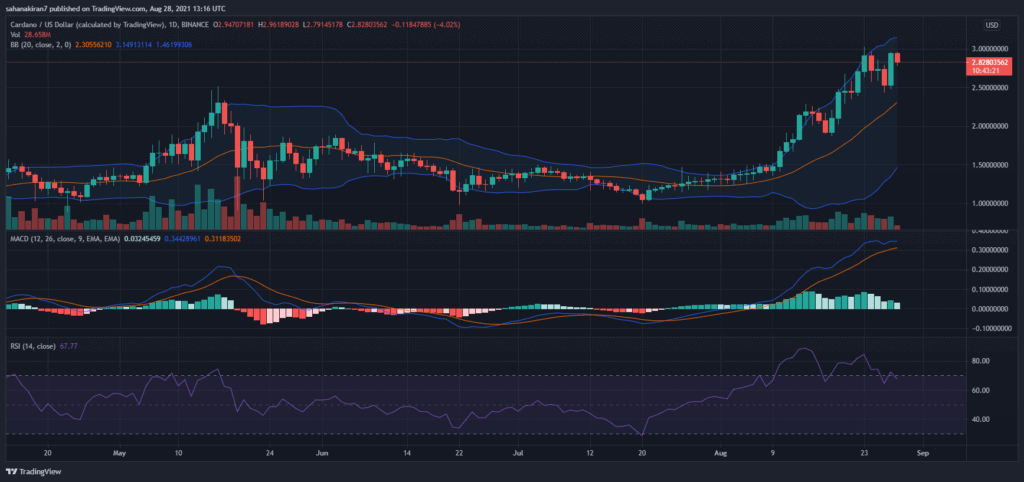Click the RSI value 67.77
Viewport: 1024px width, 482px height.
68,345
